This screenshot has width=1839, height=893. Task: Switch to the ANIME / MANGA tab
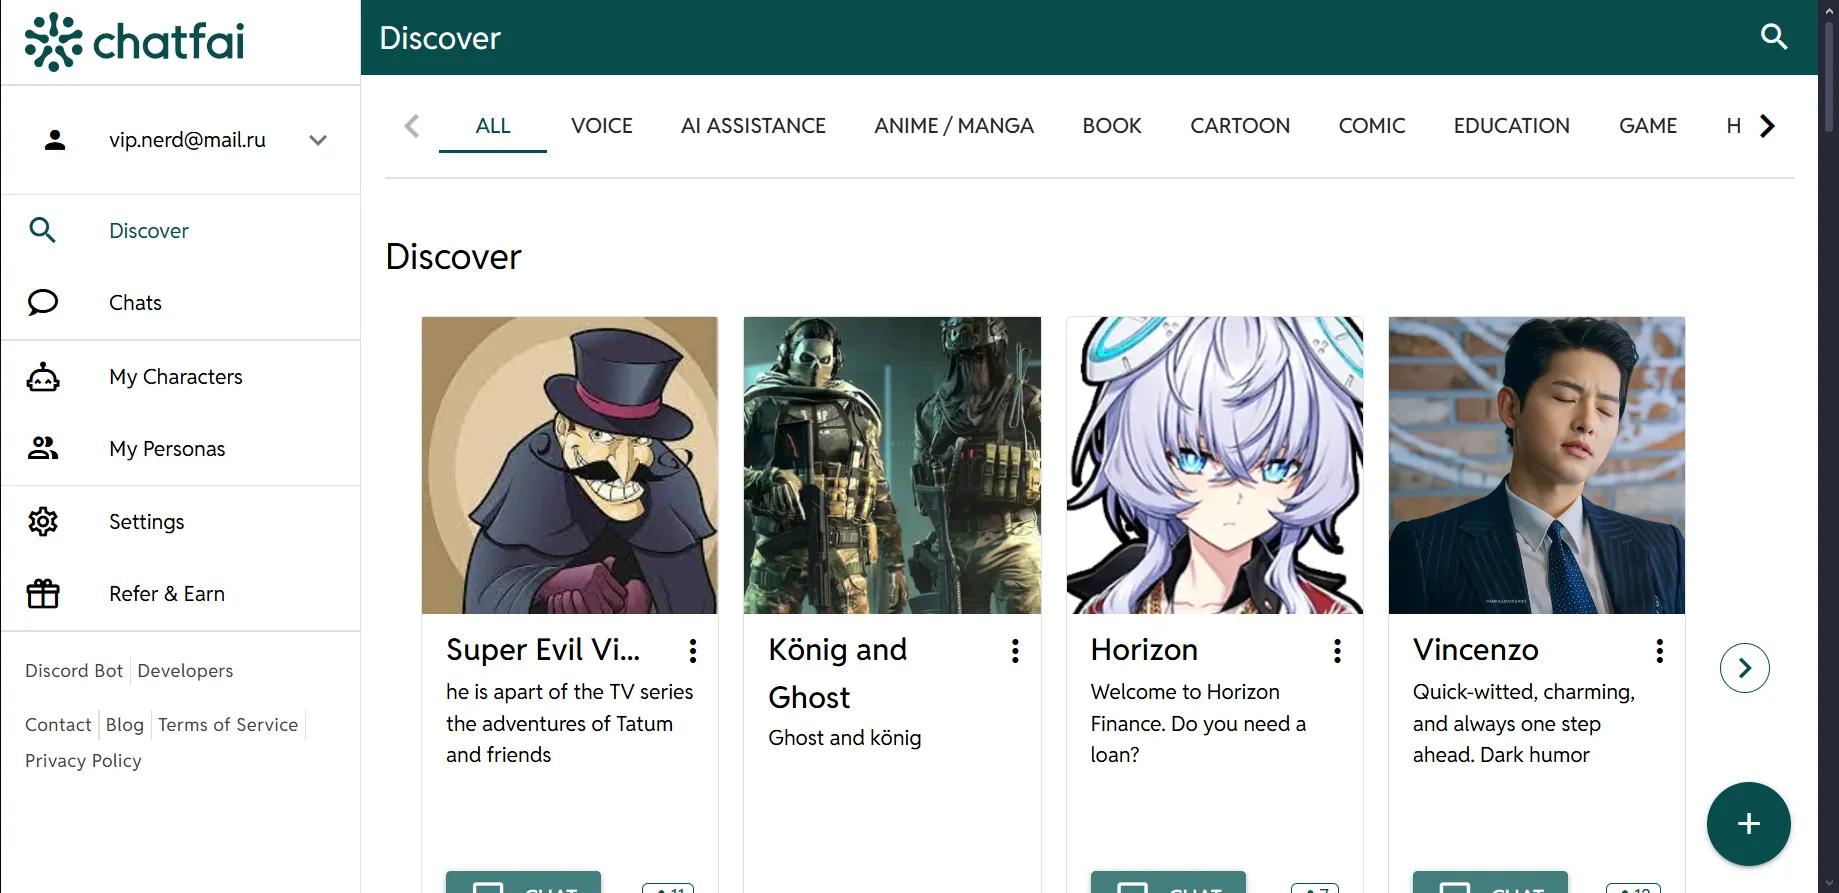[x=954, y=126]
